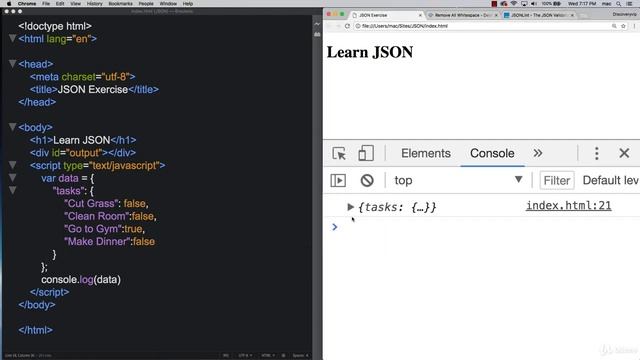
Task: Close the JSONLint tab
Action: pyautogui.click(x=572, y=15)
